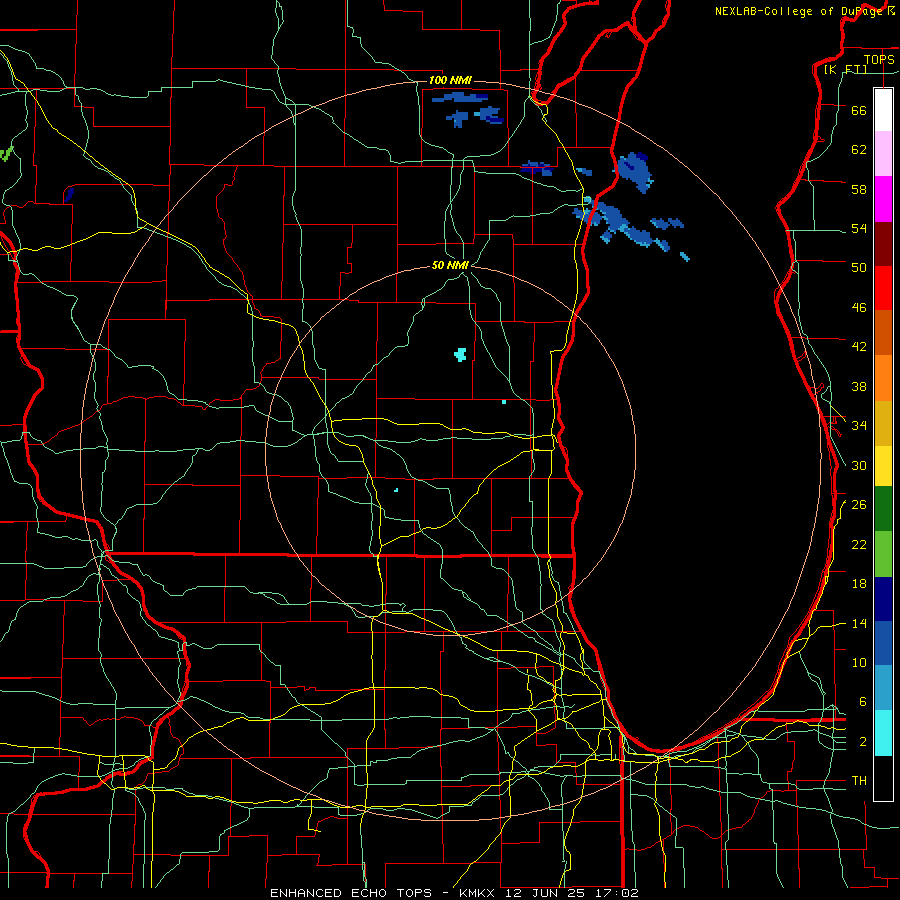Viewport: 900px width, 900px height.
Task: Select the dark red legend swatch
Action: point(883,244)
